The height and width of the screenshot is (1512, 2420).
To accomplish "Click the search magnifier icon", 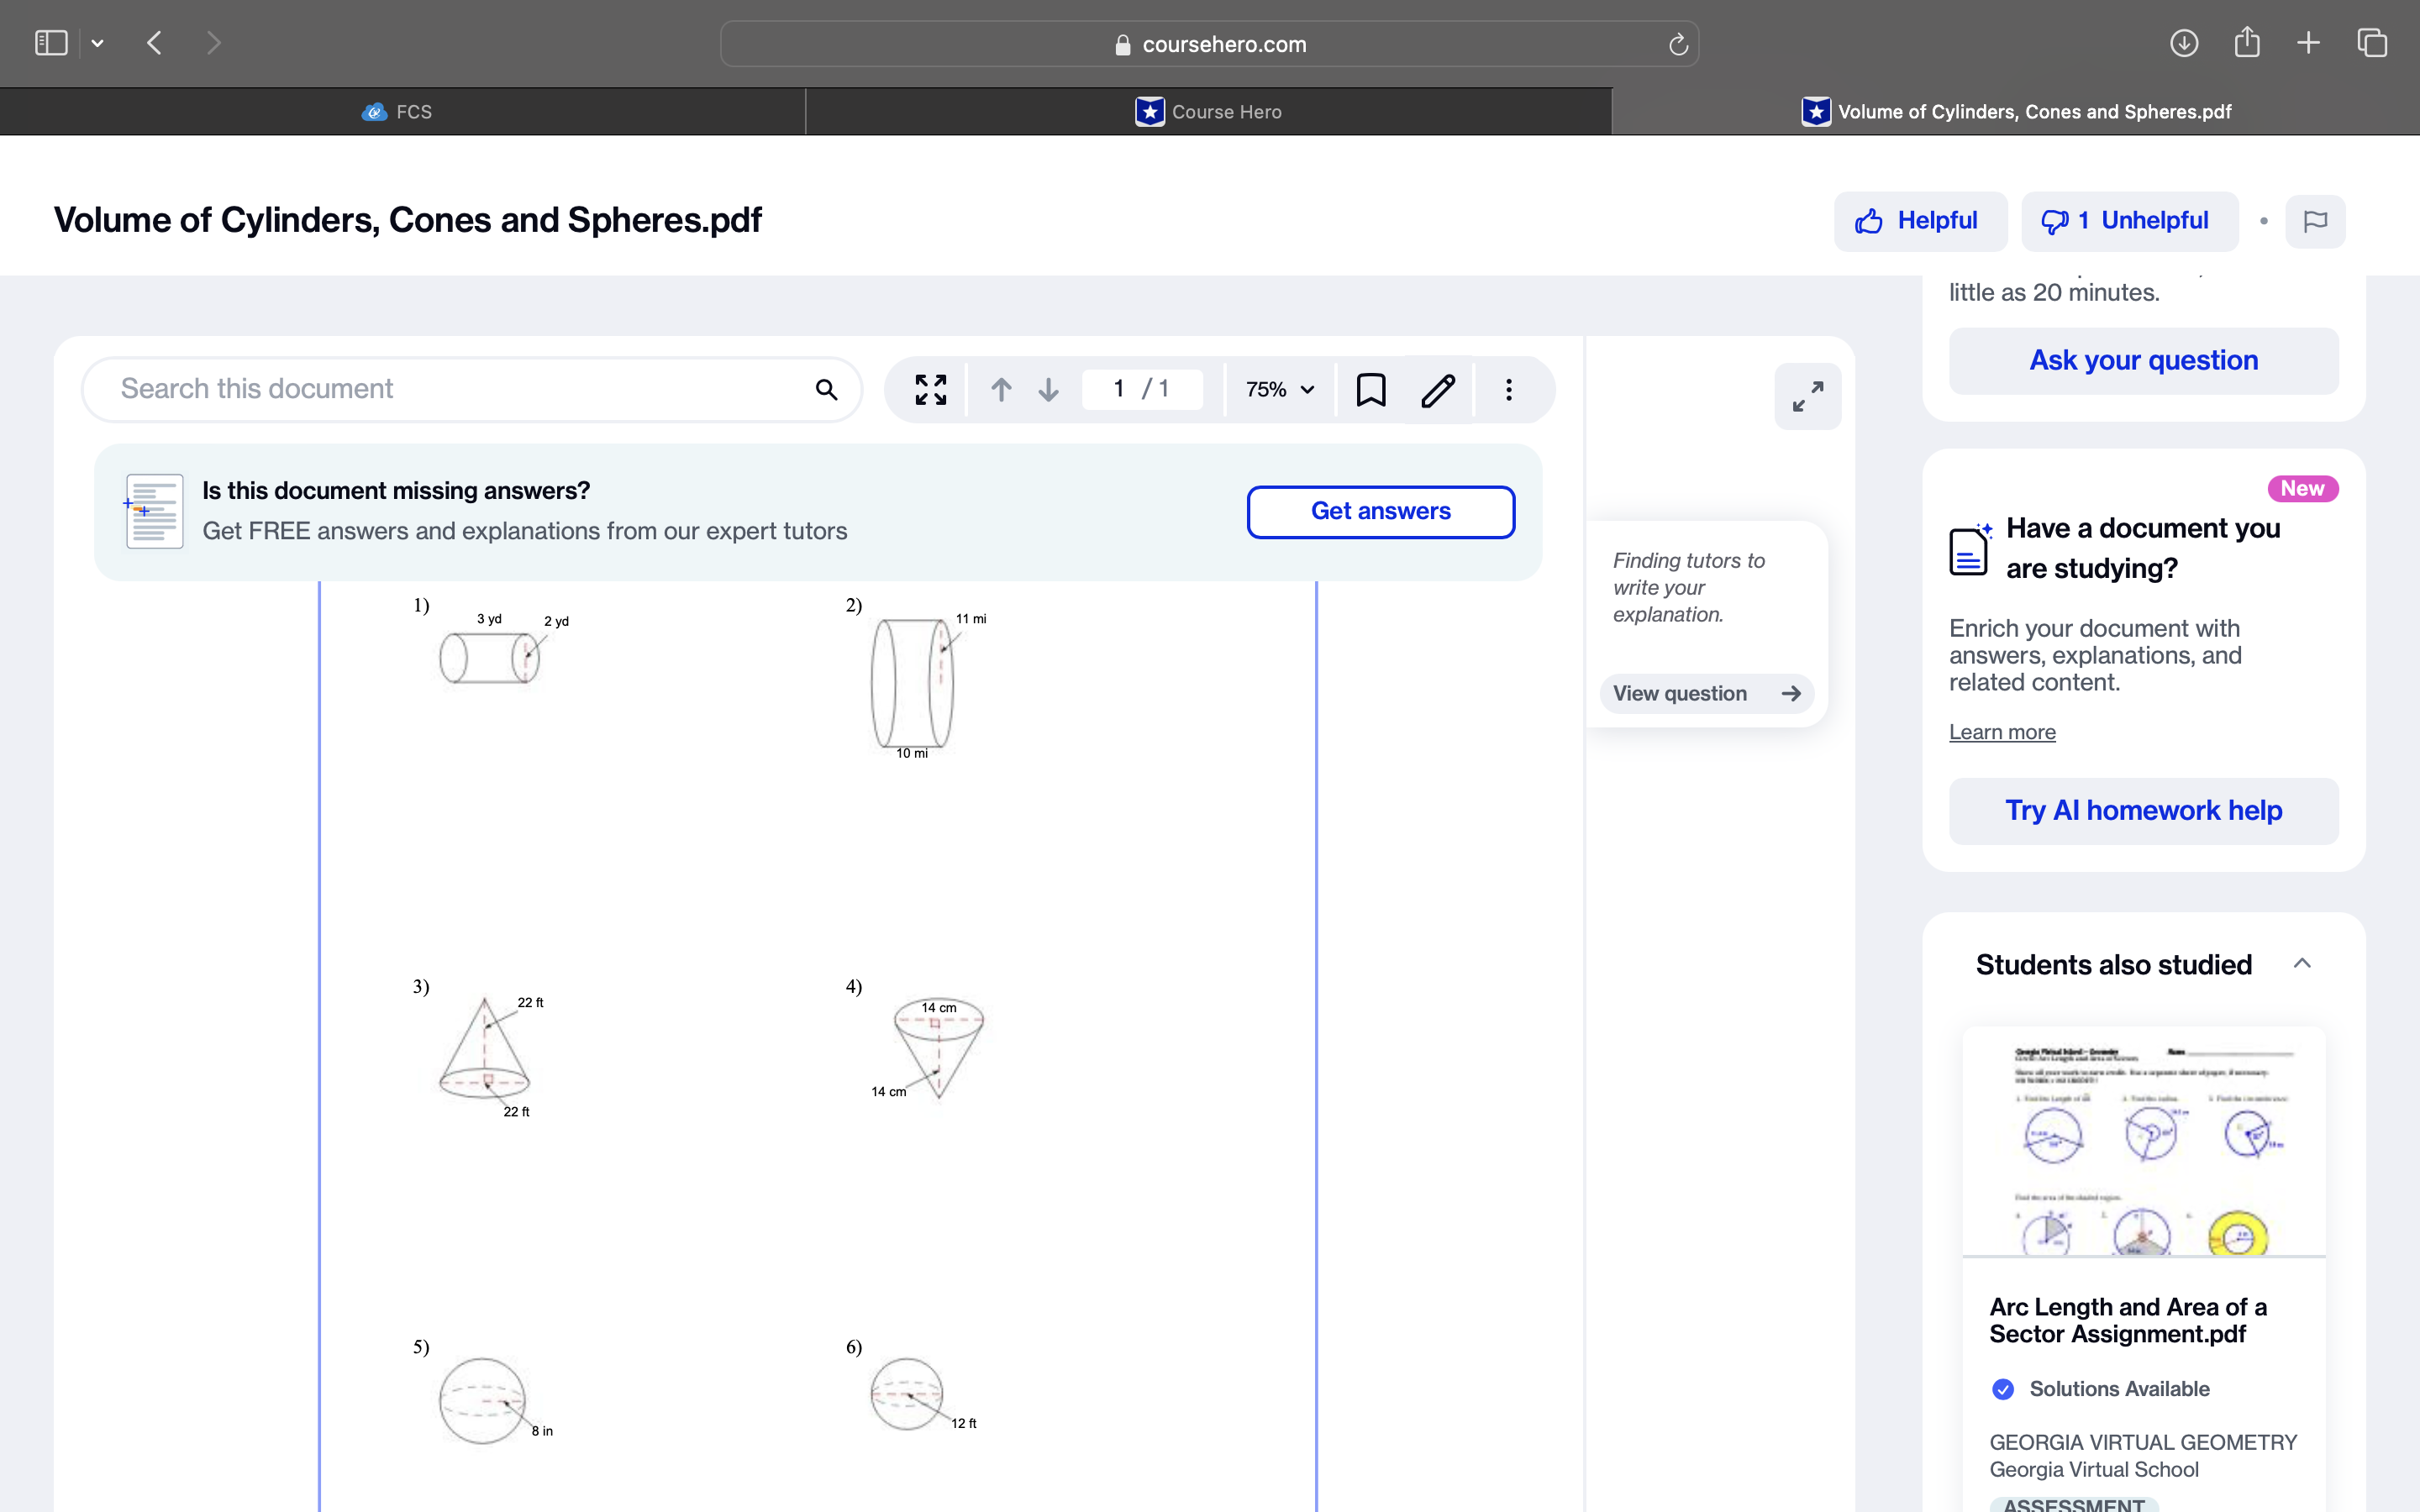I will pos(826,389).
